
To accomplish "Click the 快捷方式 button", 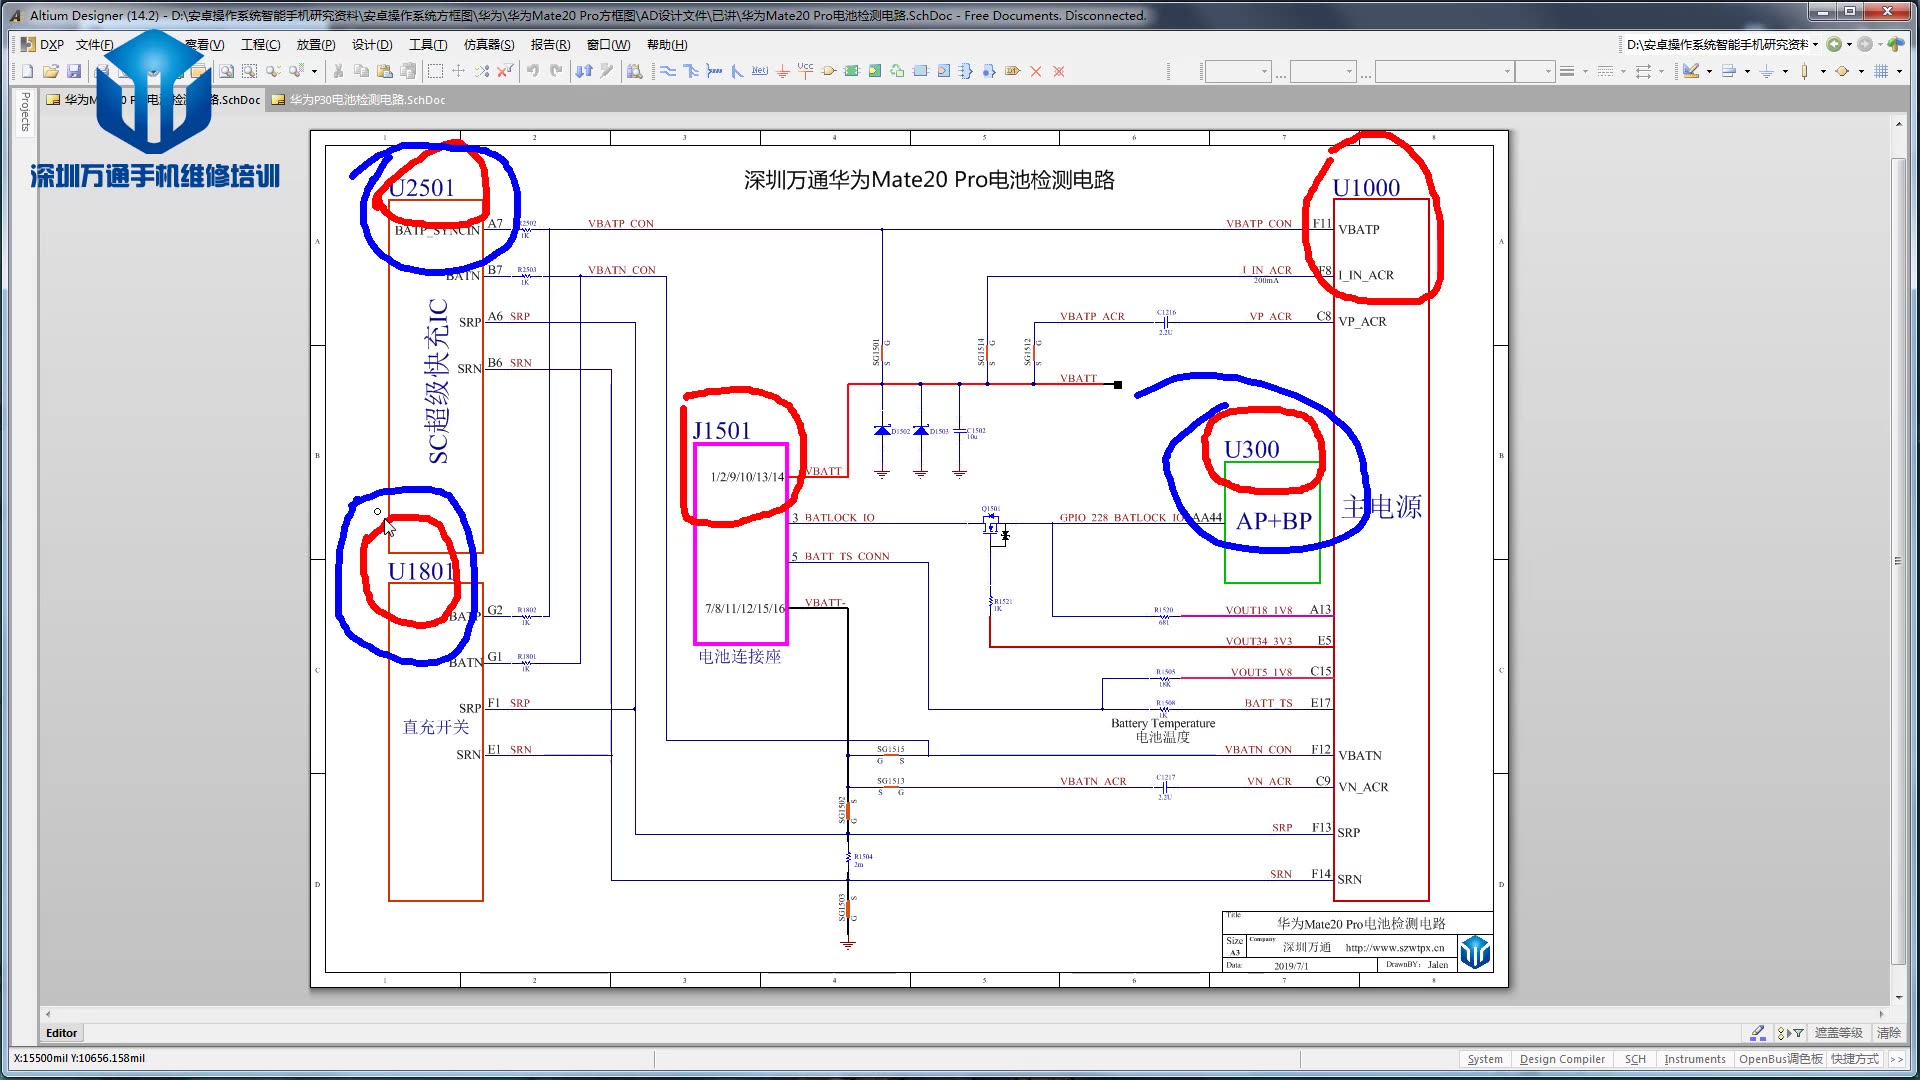I will click(1855, 1059).
